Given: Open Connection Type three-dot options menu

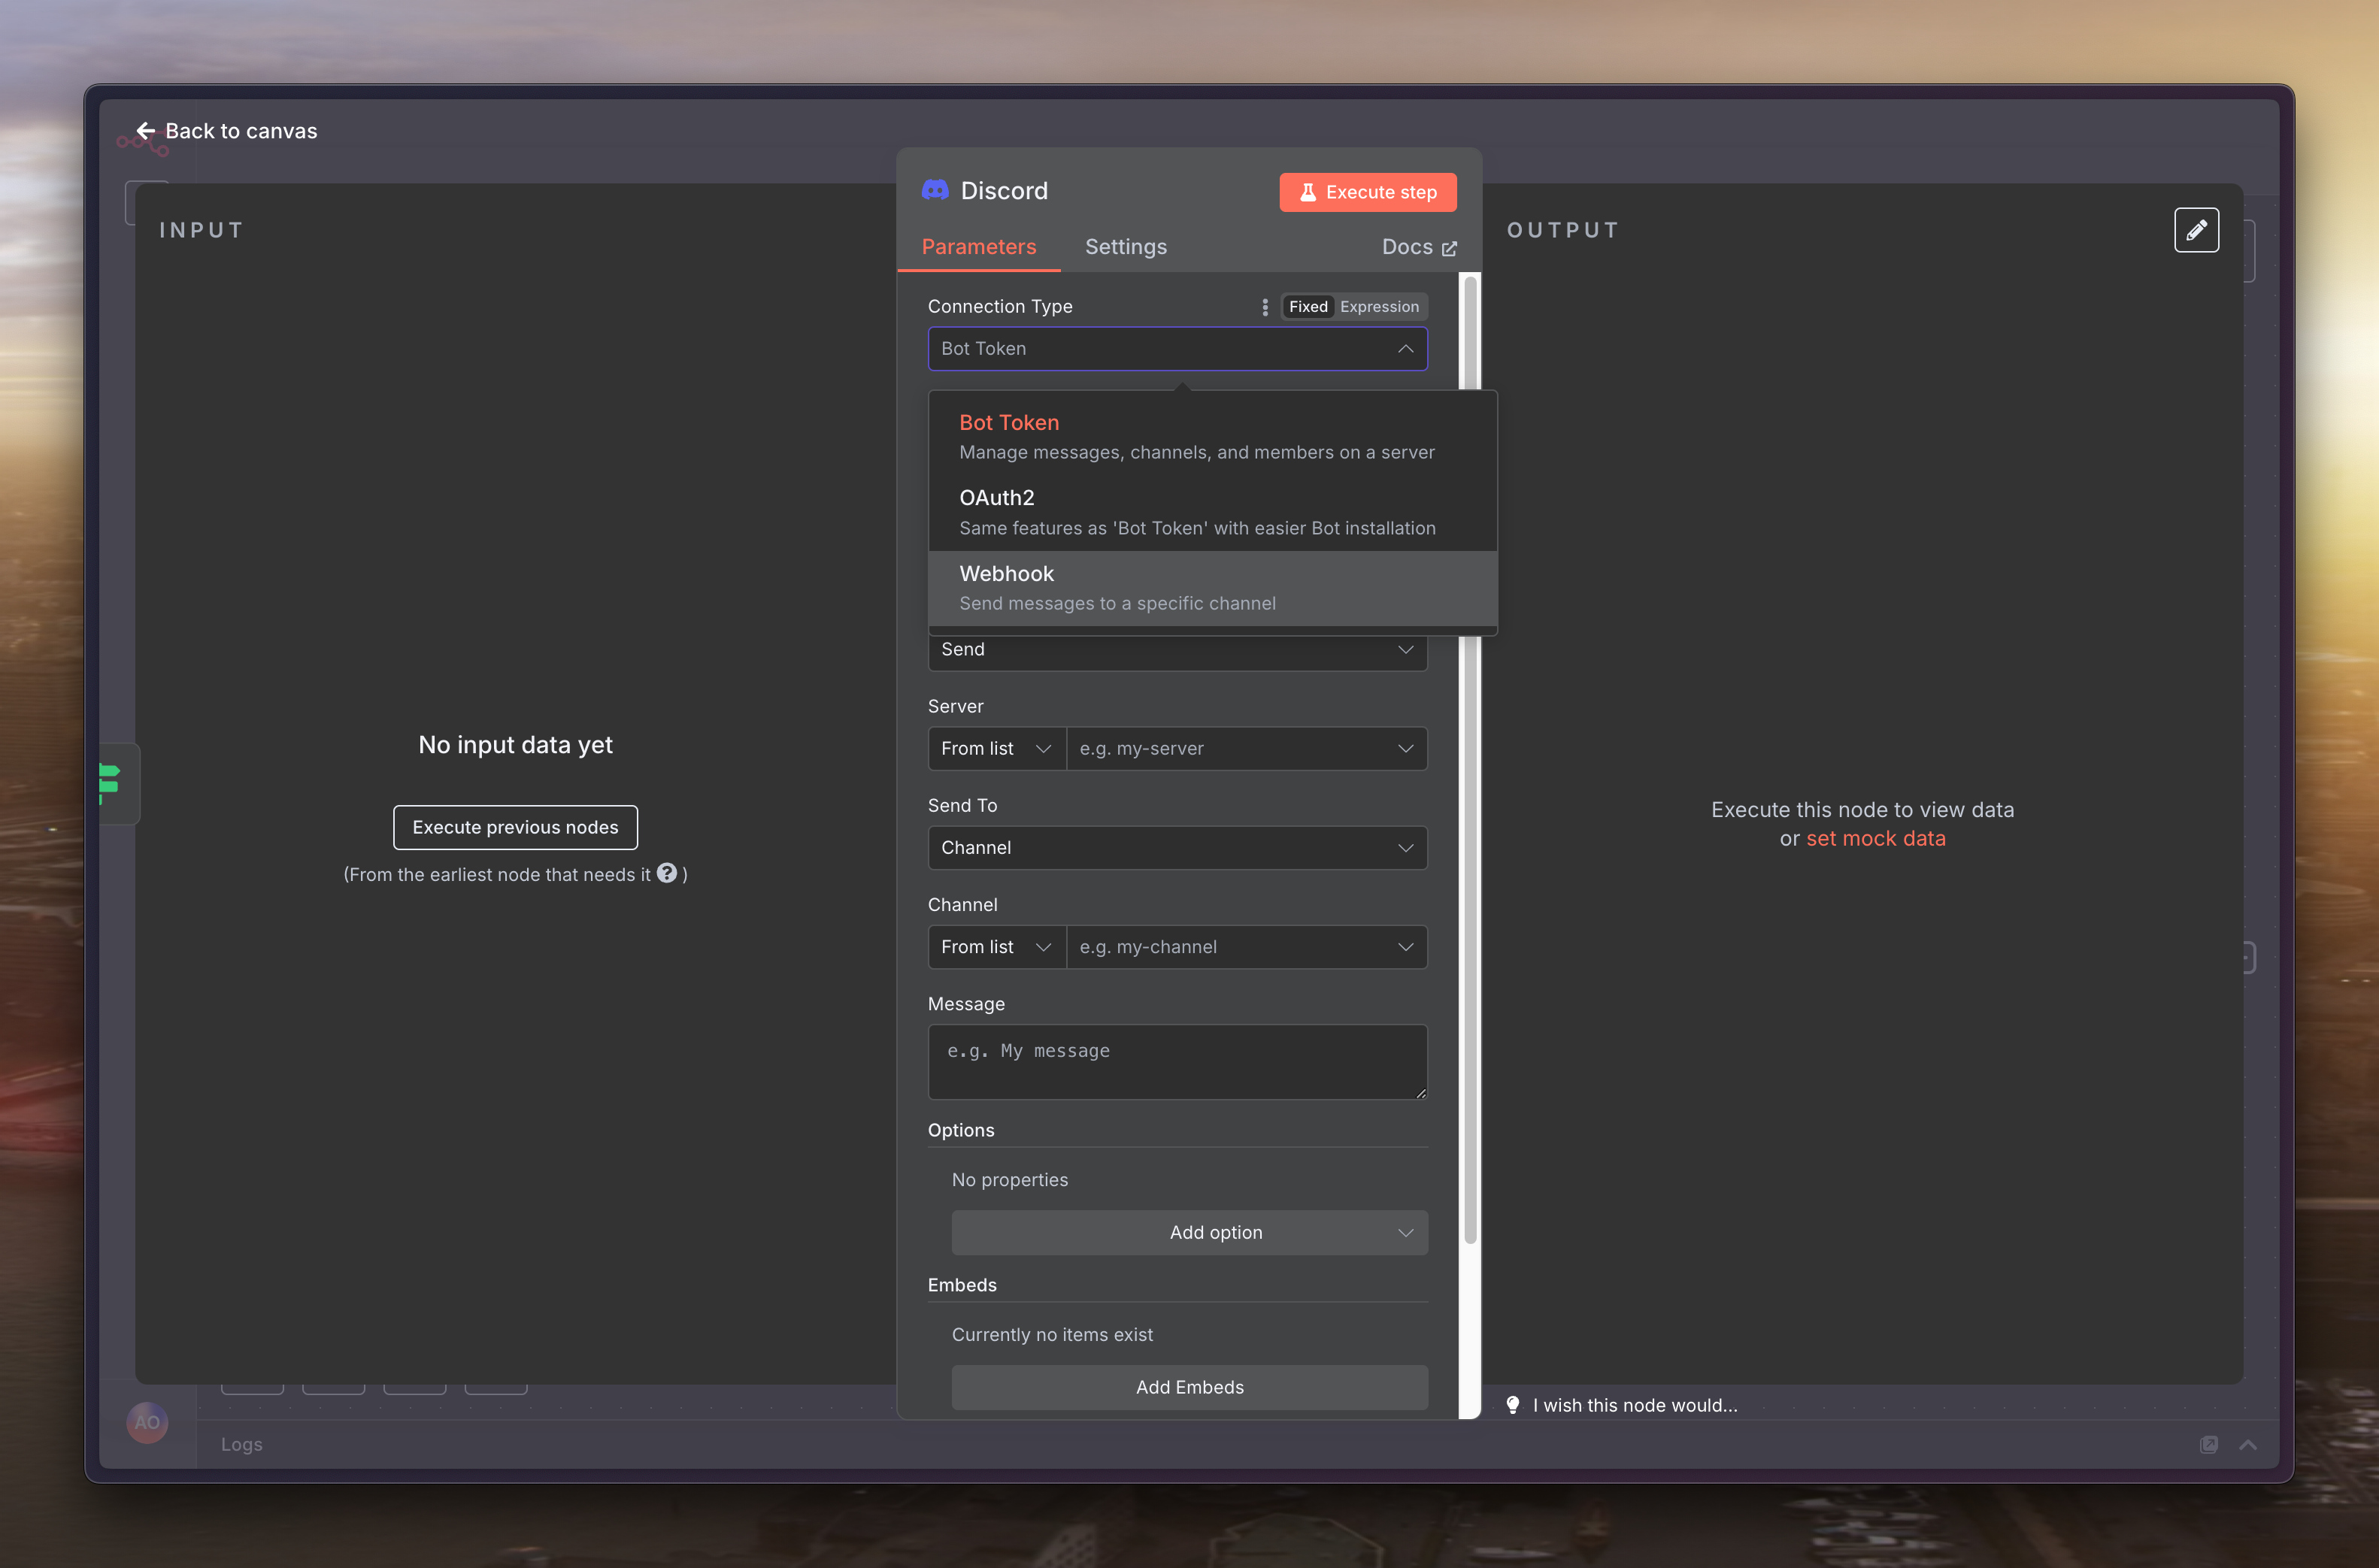Looking at the screenshot, I should 1264,307.
